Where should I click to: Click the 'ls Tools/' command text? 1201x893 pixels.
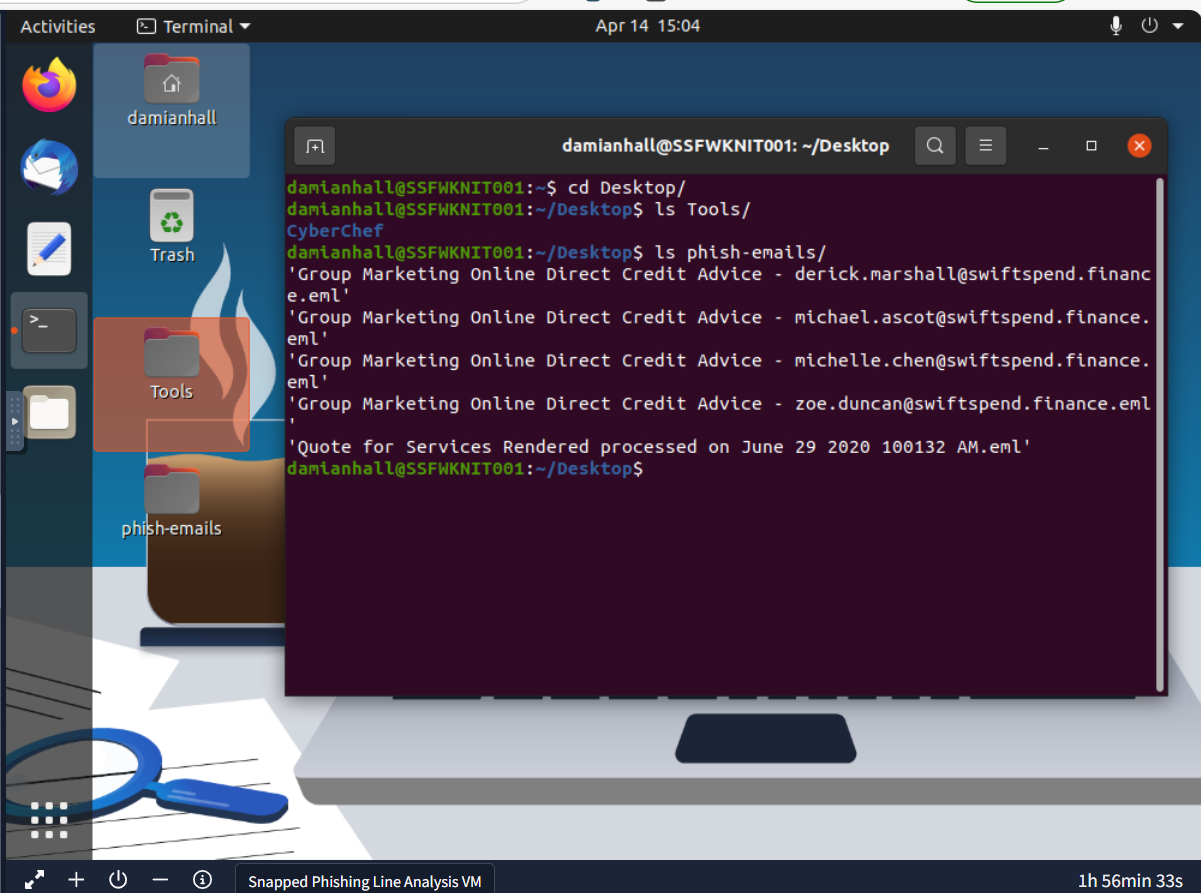click(702, 209)
